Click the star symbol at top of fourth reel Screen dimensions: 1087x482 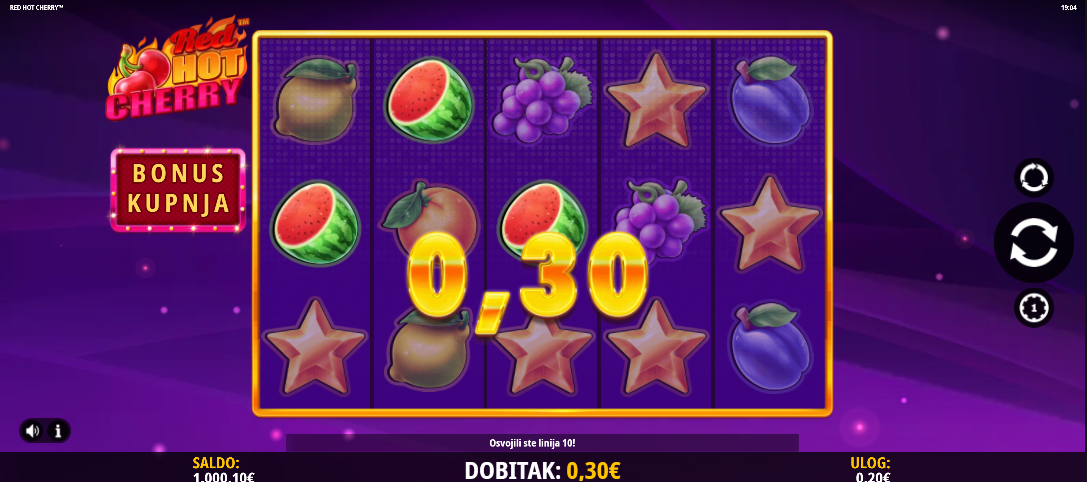point(656,100)
